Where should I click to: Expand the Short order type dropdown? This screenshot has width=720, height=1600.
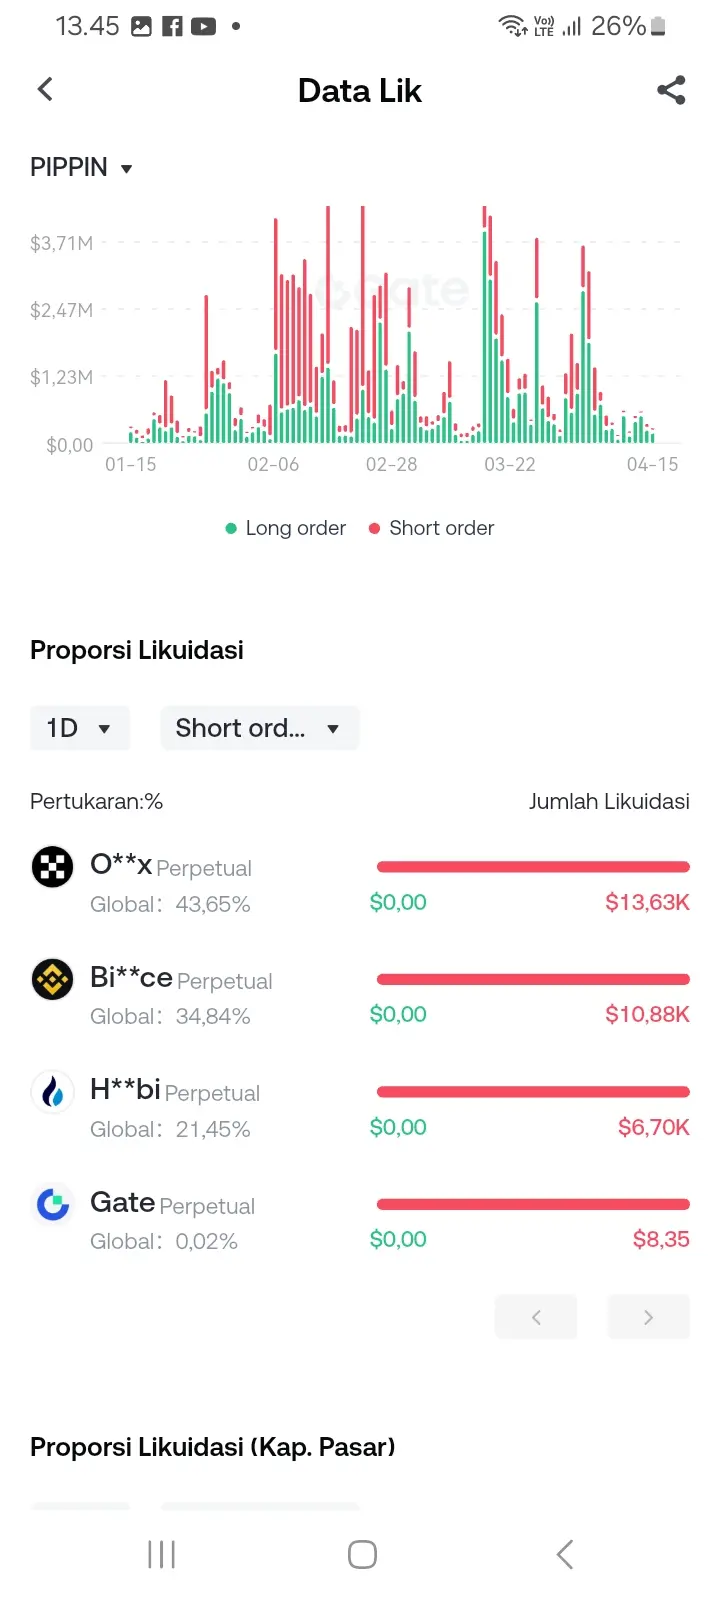259,728
